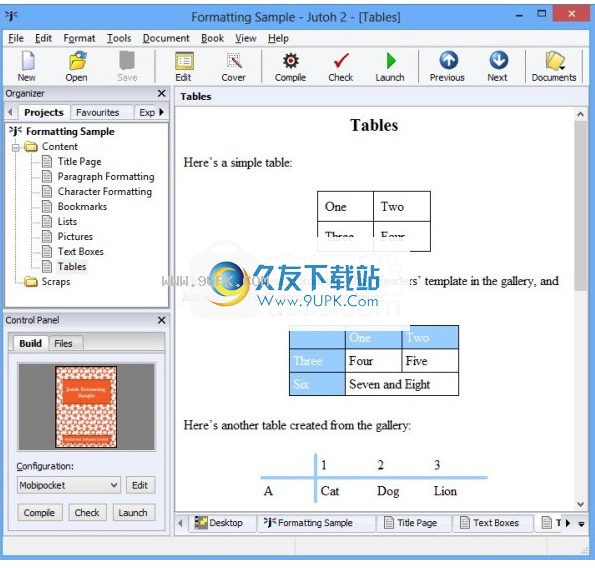Viewport: 595px width, 568px height.
Task: Open a project with the Open icon
Action: tap(77, 66)
